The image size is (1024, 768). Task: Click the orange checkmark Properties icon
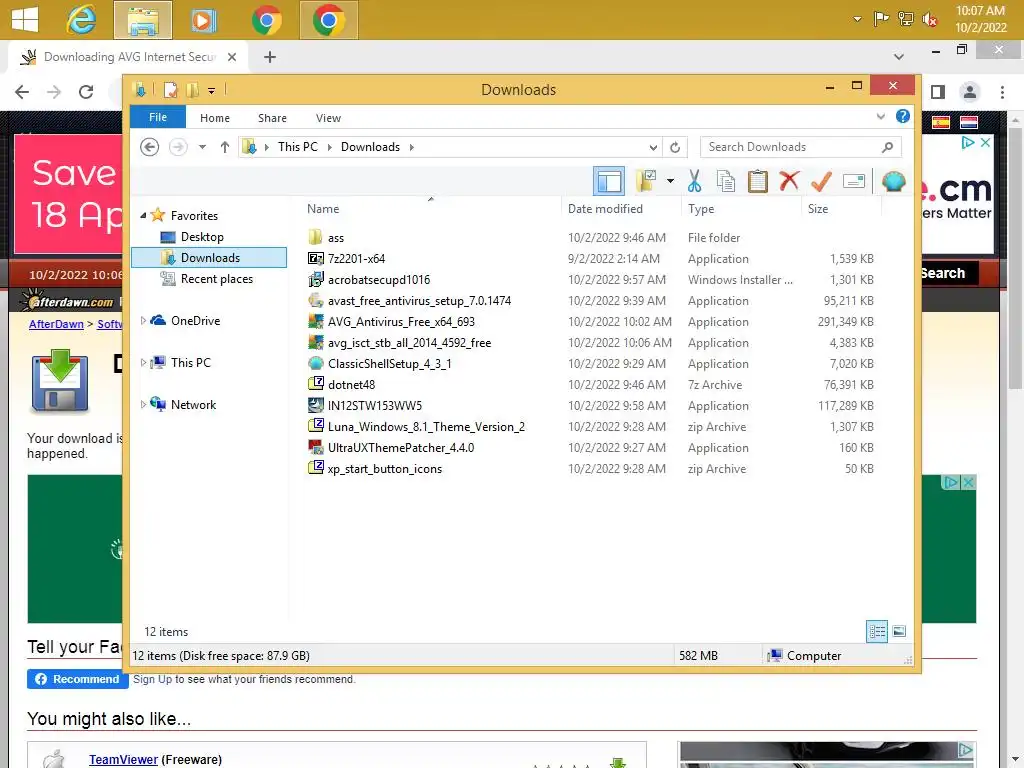821,181
